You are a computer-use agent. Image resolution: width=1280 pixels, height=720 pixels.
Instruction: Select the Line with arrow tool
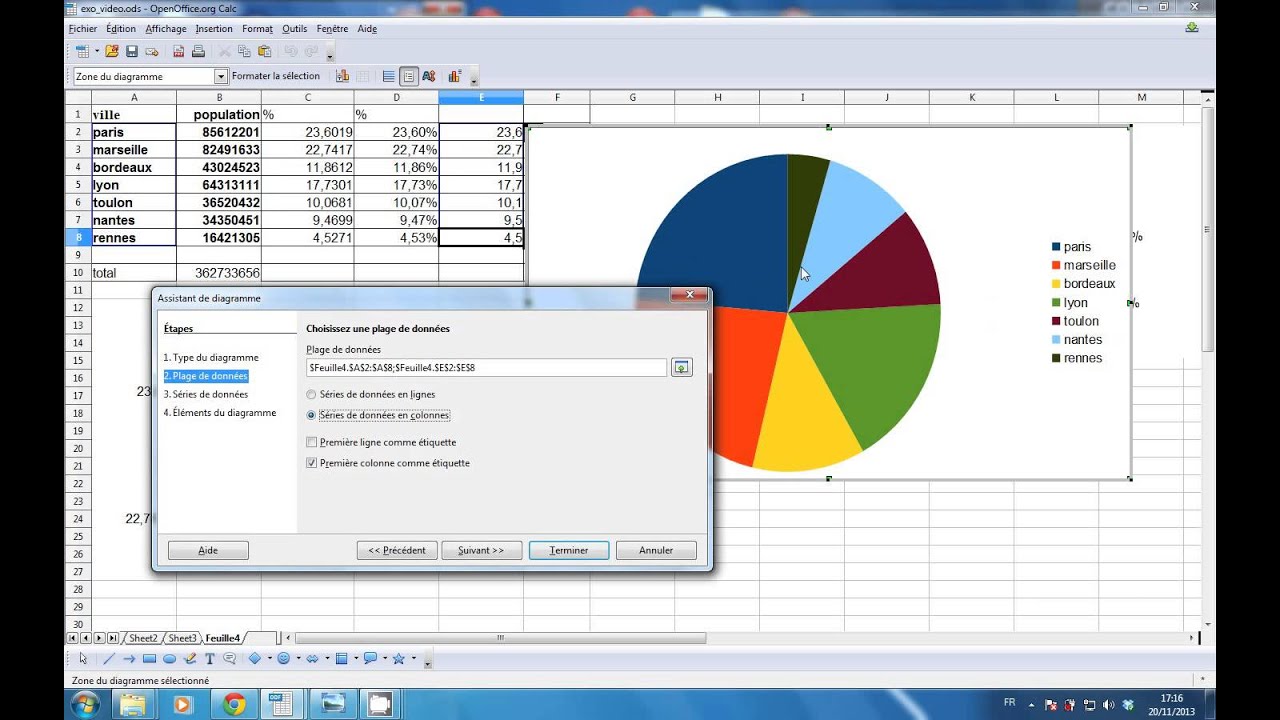(x=129, y=658)
